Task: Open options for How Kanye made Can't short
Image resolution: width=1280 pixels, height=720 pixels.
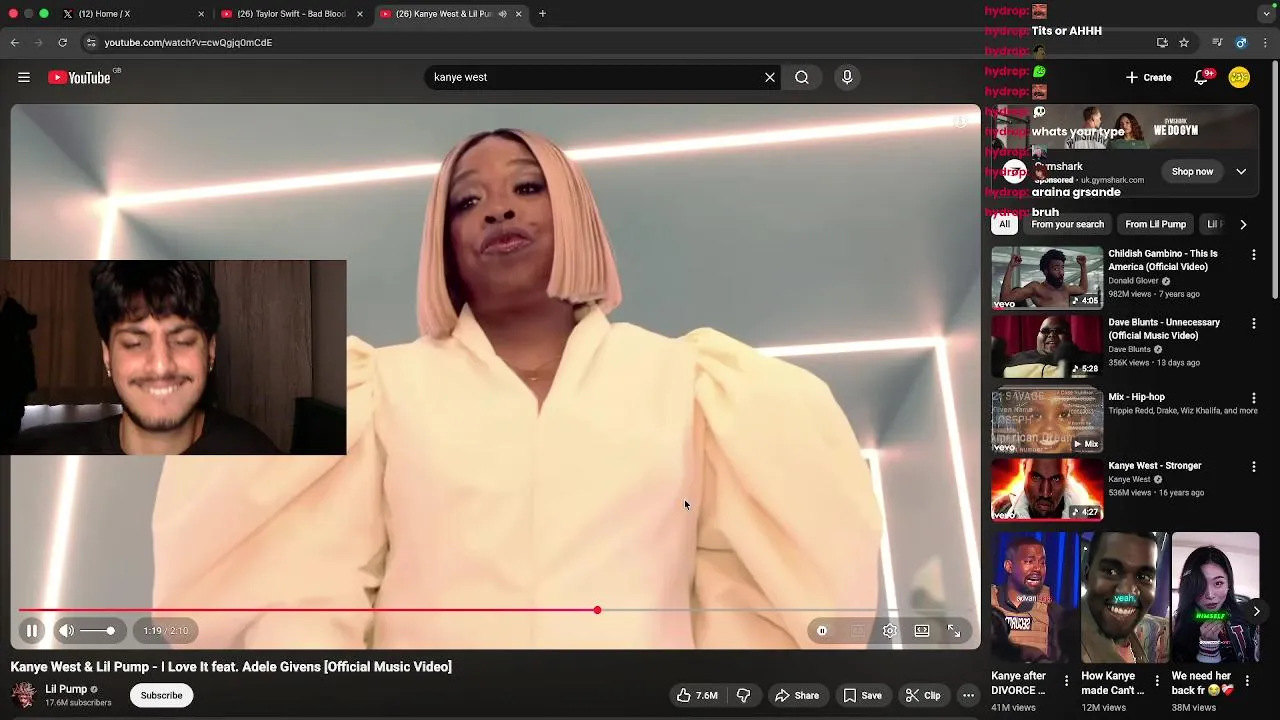Action: [1157, 681]
